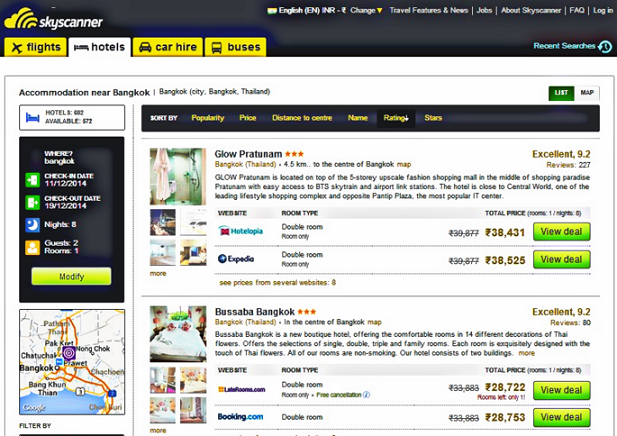The image size is (617, 436).
Task: Click the WHERE? bangkok field
Action: click(x=59, y=157)
